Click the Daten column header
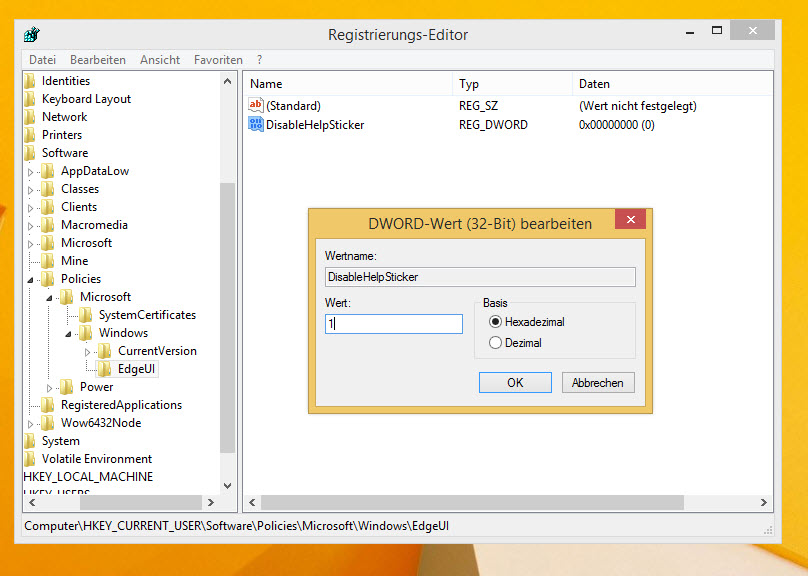This screenshot has width=808, height=576. 672,83
